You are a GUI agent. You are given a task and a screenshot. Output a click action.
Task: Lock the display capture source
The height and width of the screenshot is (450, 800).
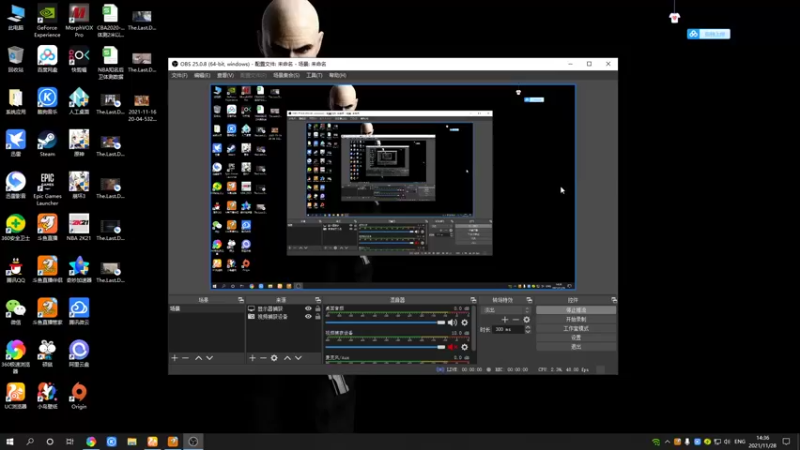318,309
